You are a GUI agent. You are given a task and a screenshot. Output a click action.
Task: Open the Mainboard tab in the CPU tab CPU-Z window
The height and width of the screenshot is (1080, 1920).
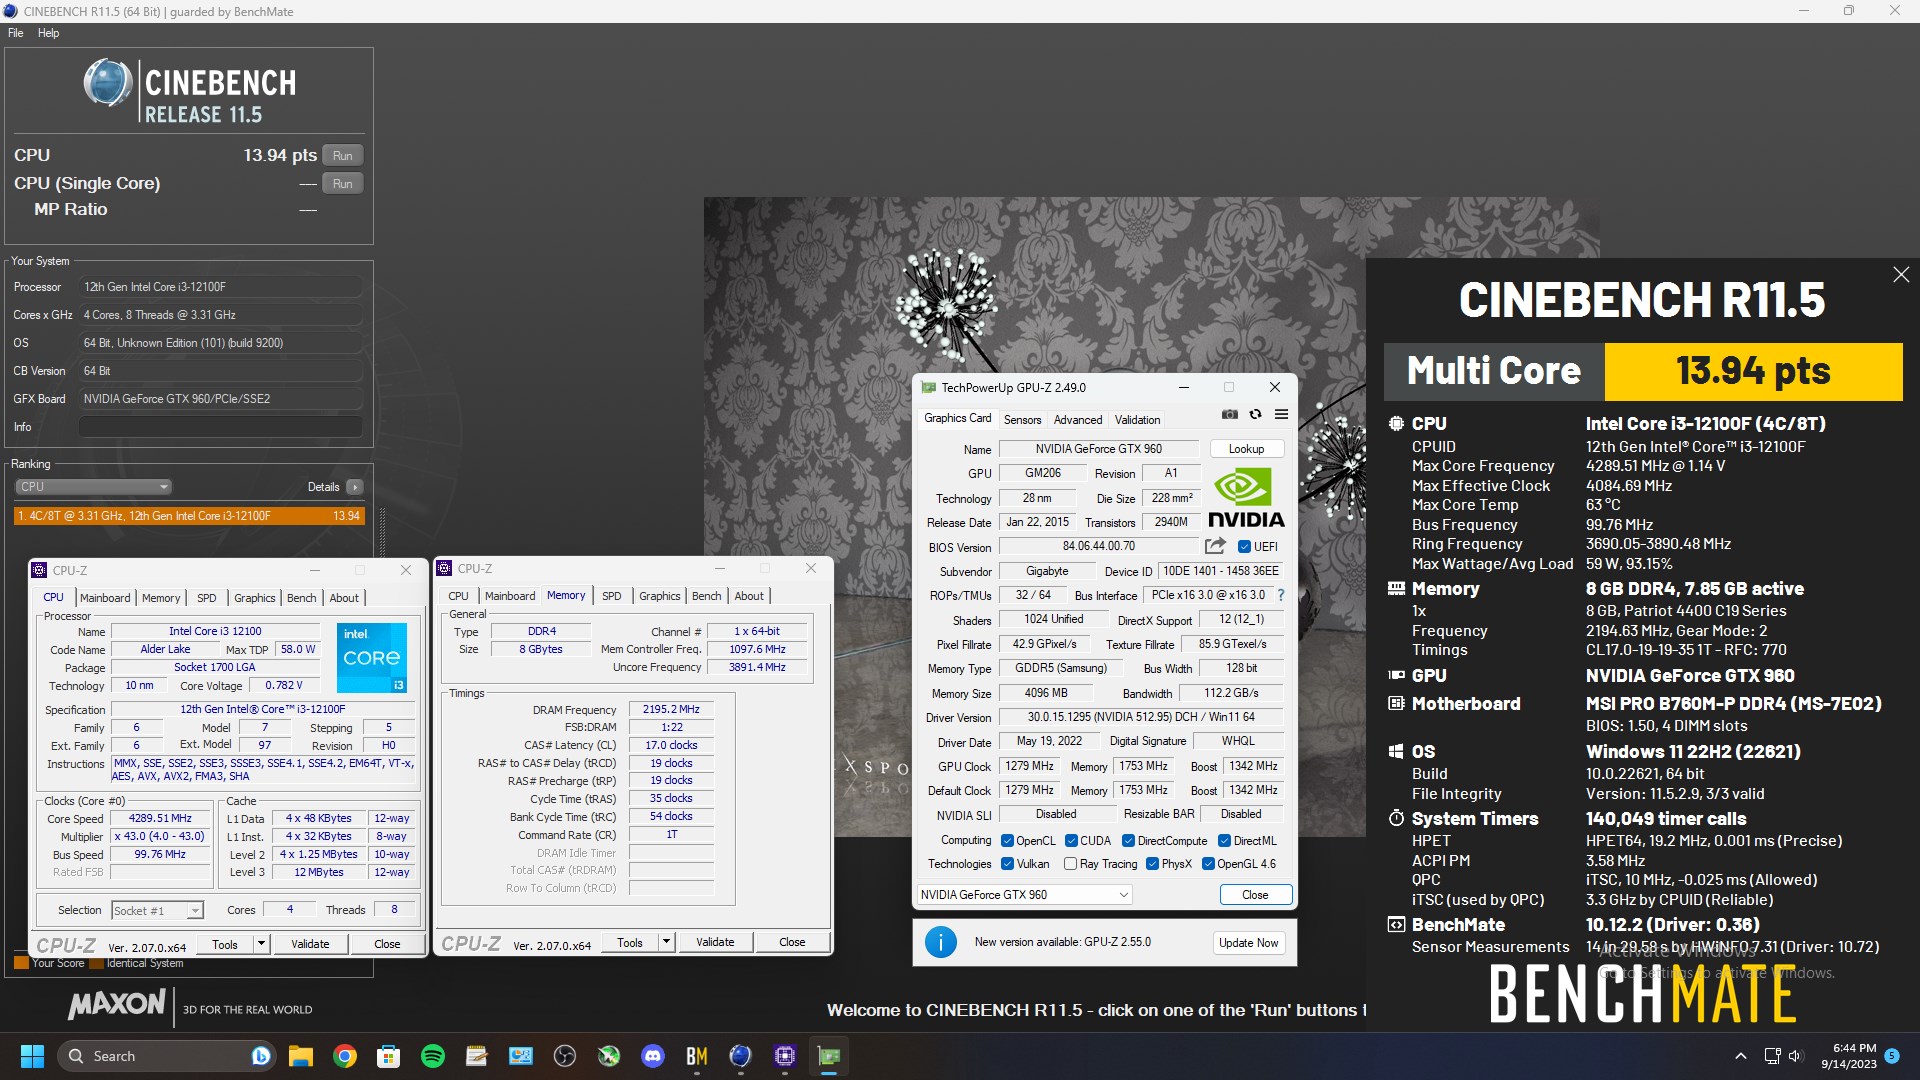105,598
